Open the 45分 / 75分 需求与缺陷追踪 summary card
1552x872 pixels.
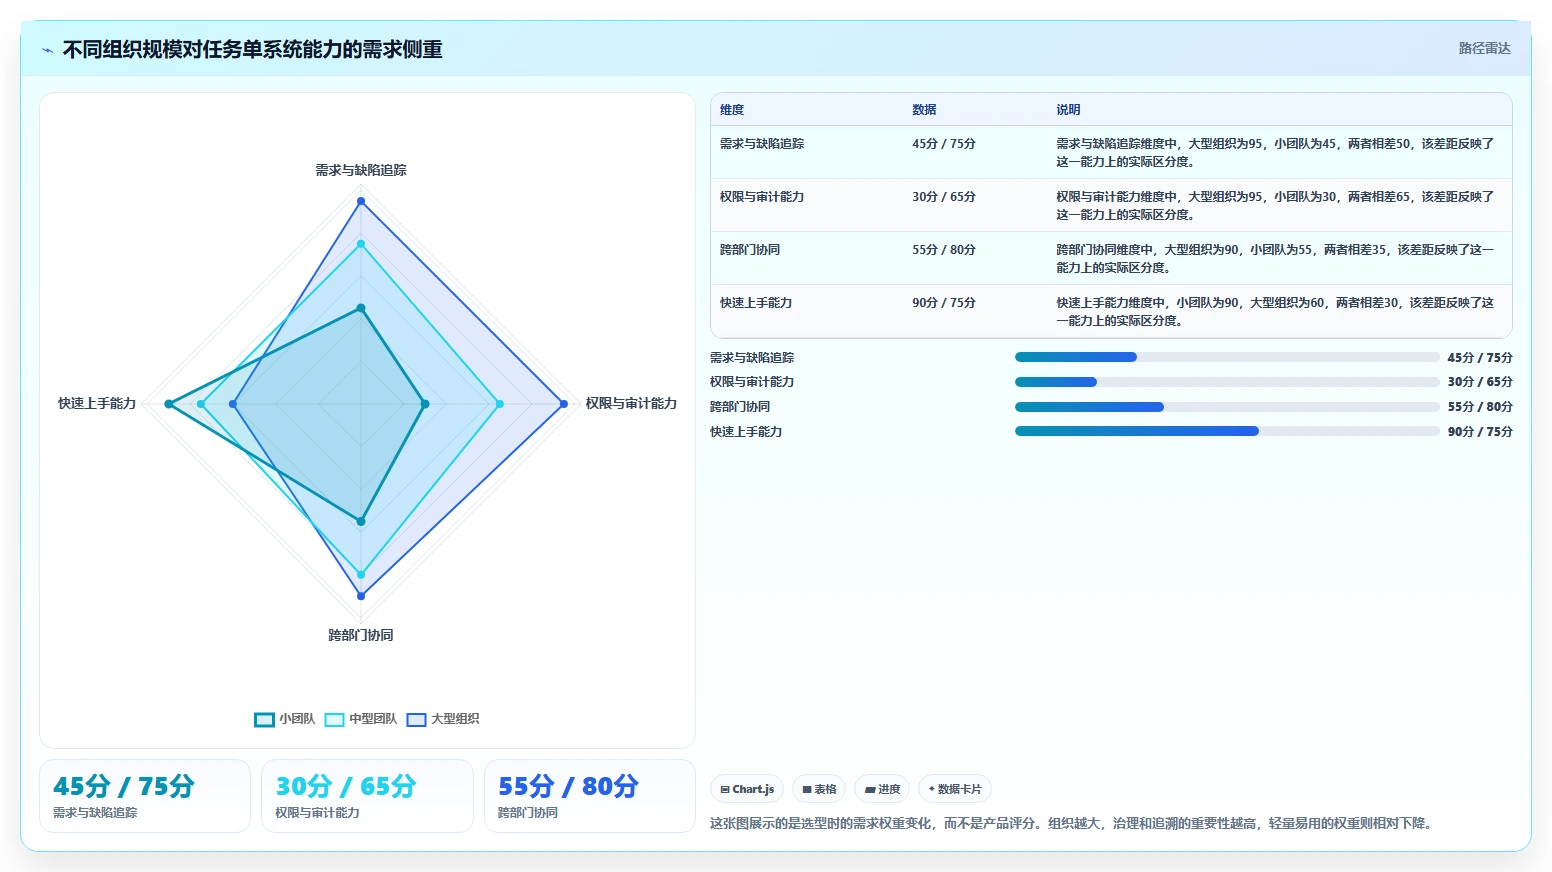(x=145, y=796)
